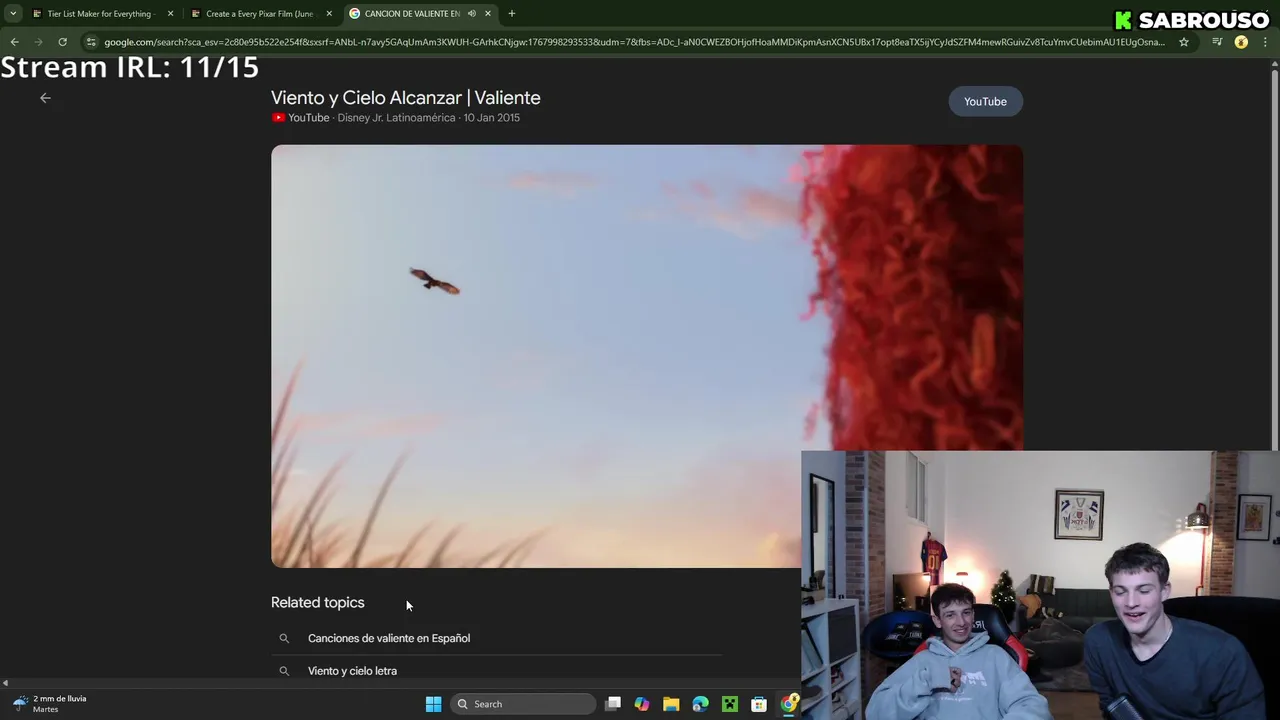This screenshot has height=720, width=1280.
Task: Click the Disney Jr. Latinoamérica channel text
Action: [x=396, y=118]
